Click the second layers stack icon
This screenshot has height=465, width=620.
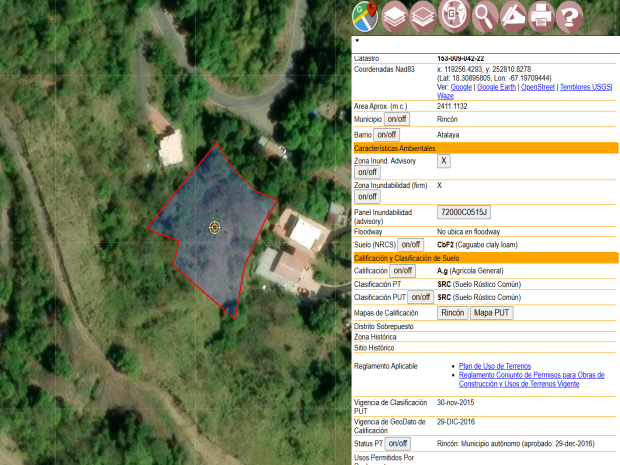point(423,15)
